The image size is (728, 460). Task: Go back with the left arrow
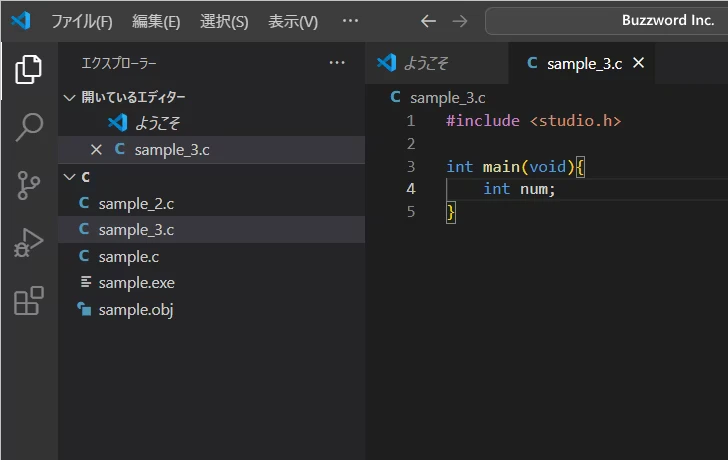click(428, 21)
